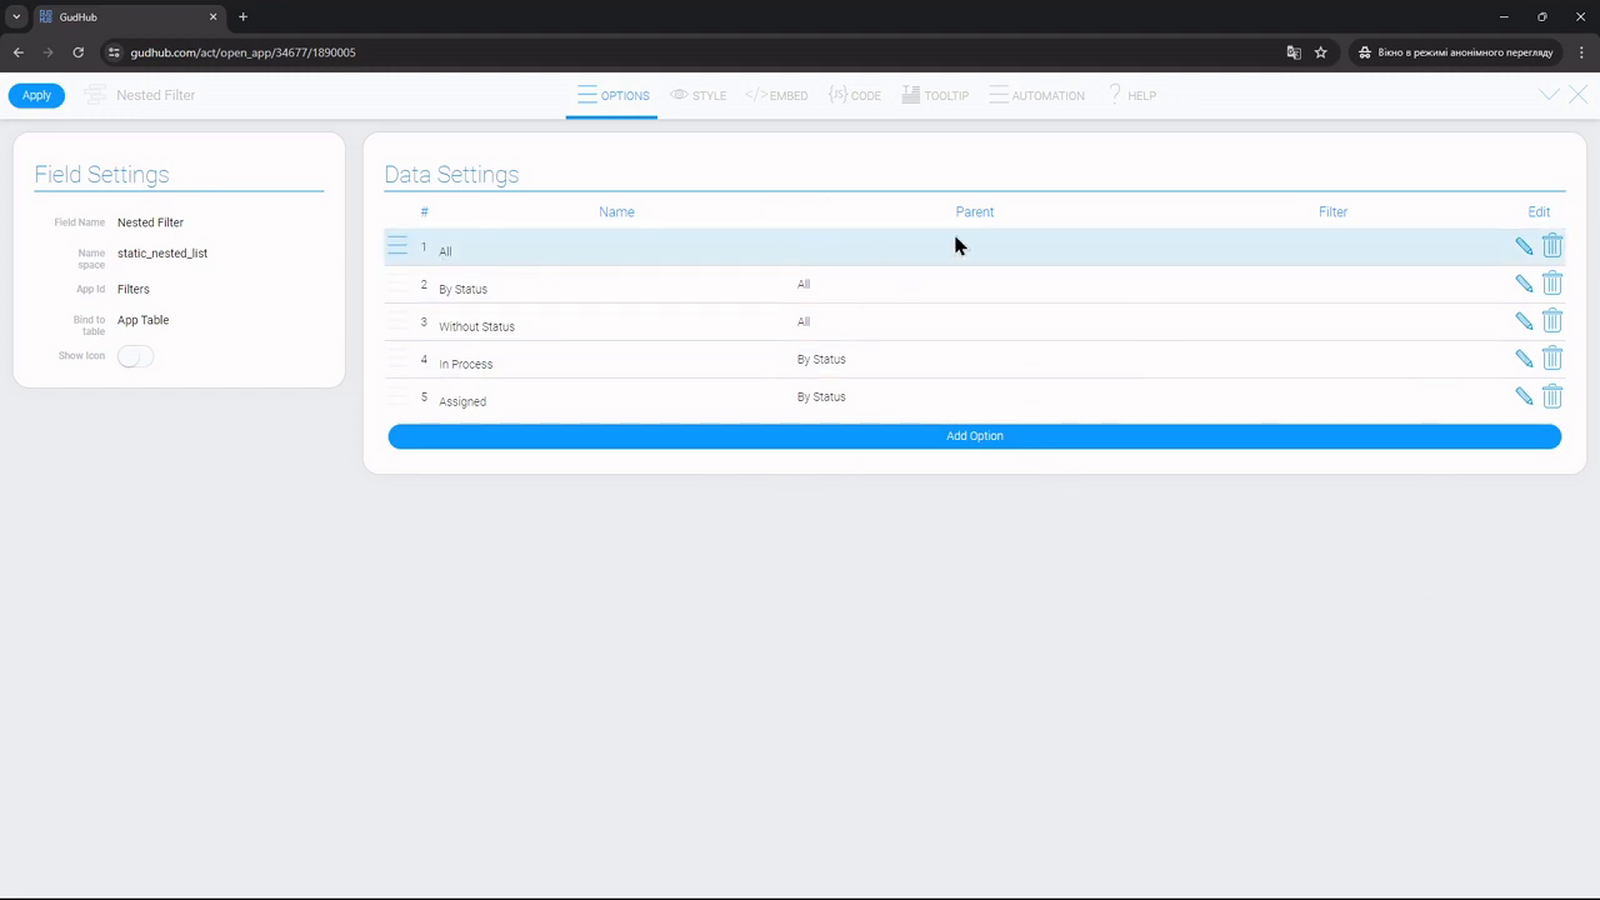Click the checkmark icon in the top bar

pos(1549,95)
